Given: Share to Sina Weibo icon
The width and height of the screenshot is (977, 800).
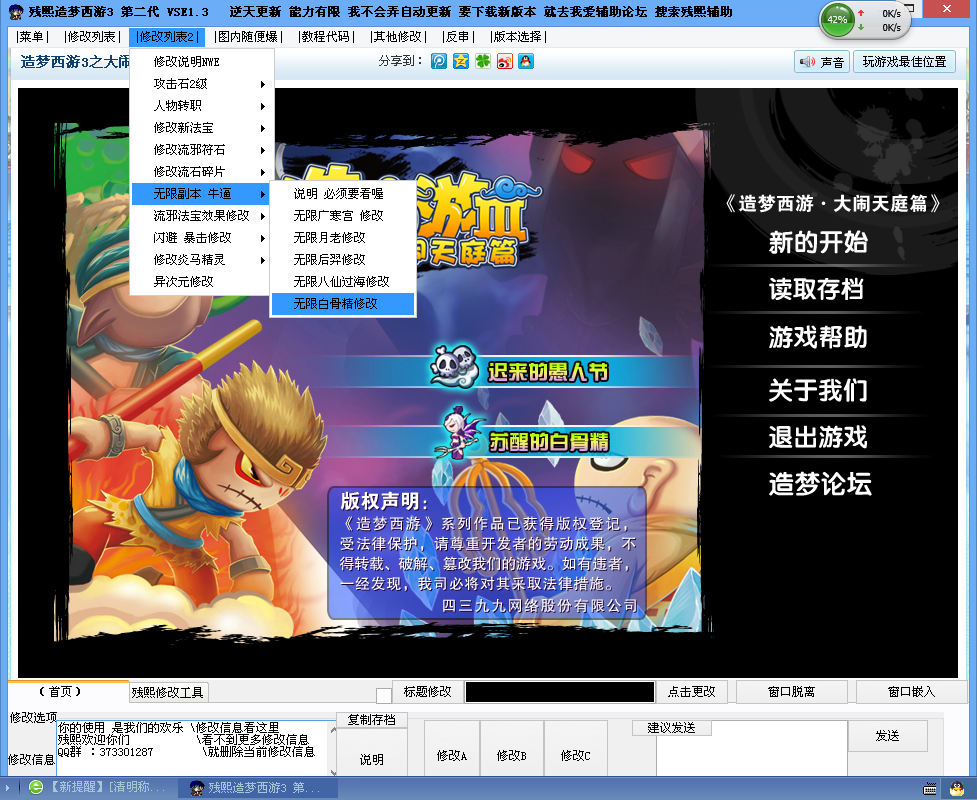Looking at the screenshot, I should pos(505,61).
